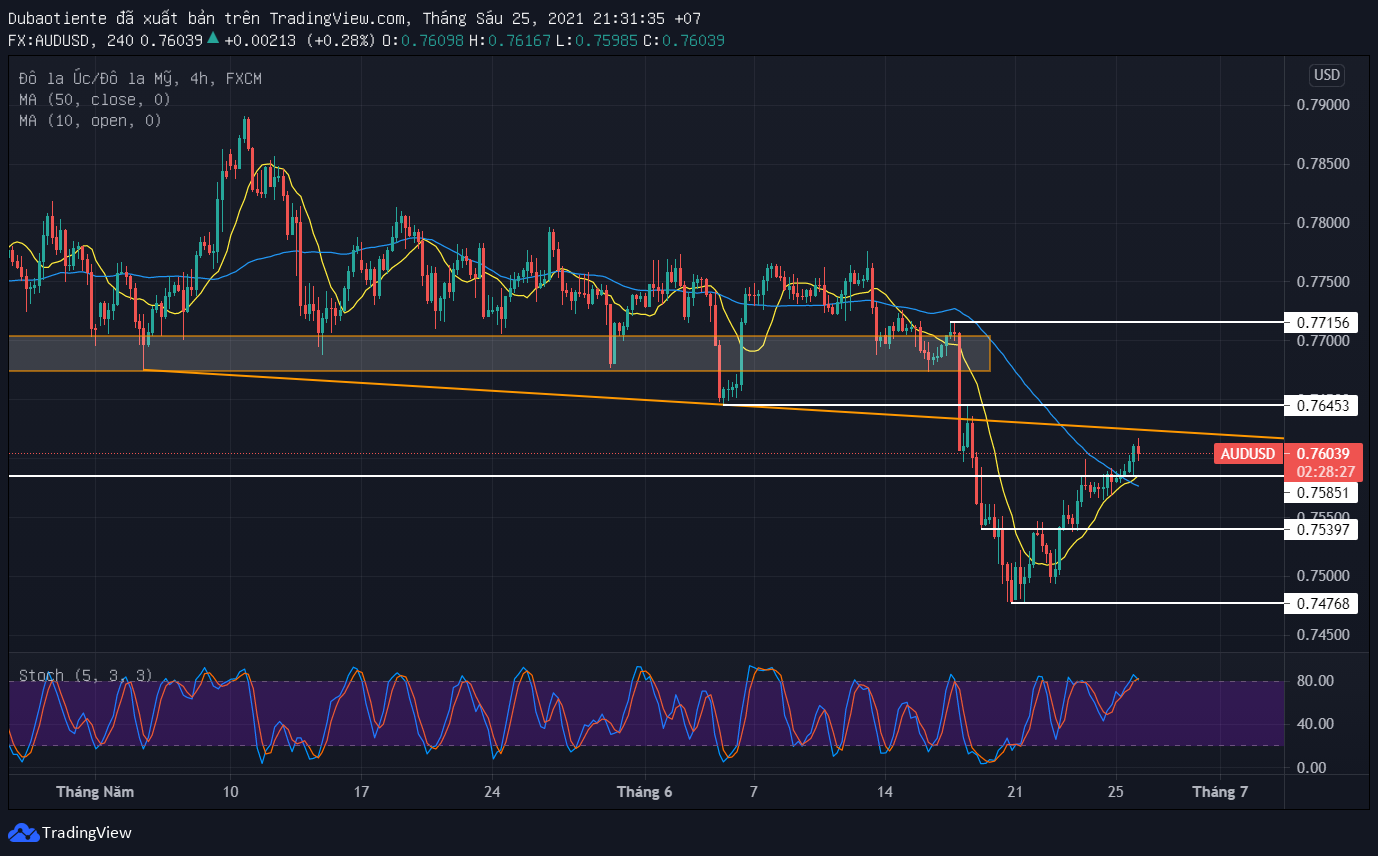This screenshot has width=1378, height=856.
Task: Click the USD currency button
Action: [1327, 75]
